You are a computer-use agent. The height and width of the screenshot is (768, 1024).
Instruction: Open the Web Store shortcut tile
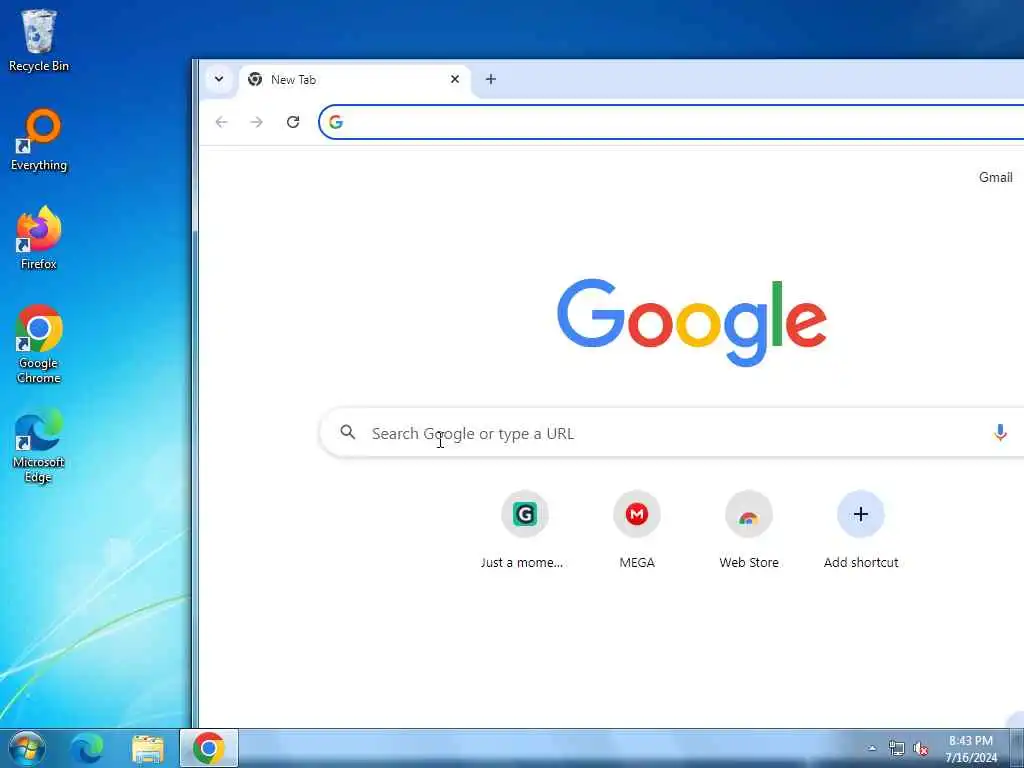click(748, 530)
